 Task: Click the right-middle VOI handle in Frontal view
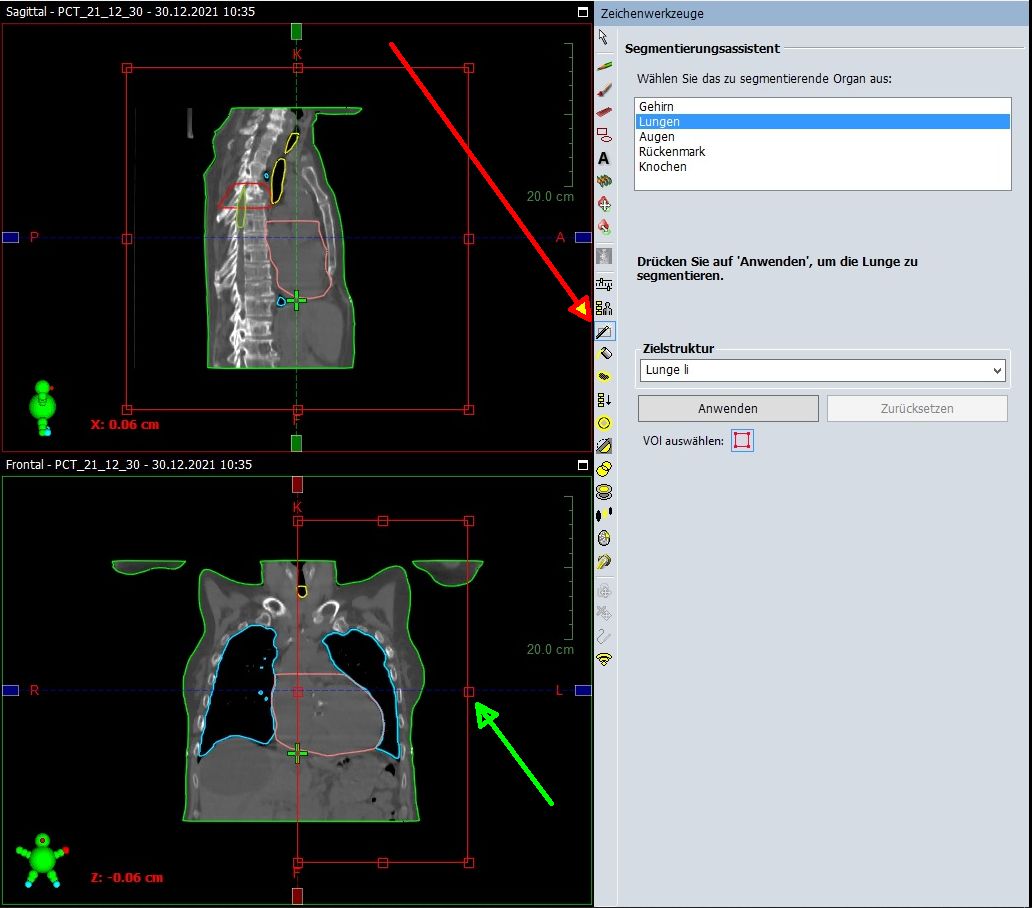[x=469, y=691]
